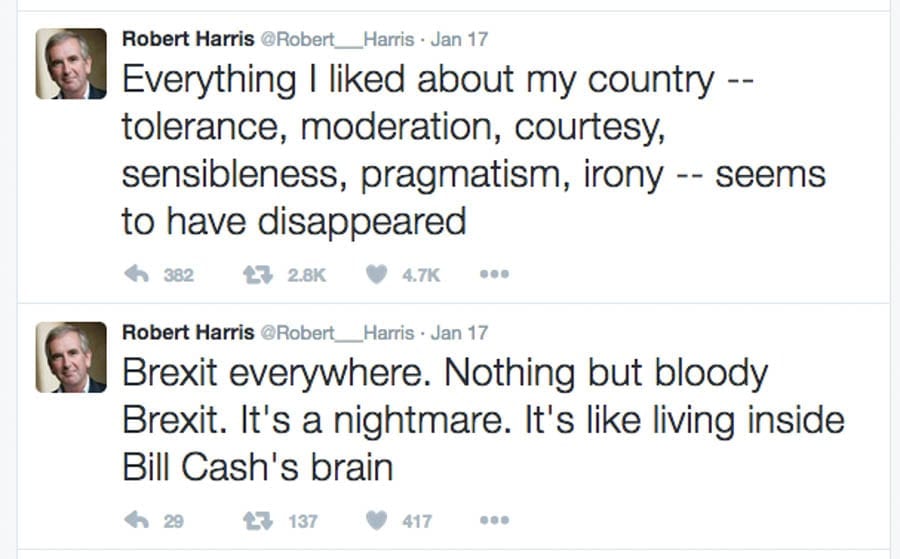Click the profile photo beside the Brexit tweet
The image size is (900, 559).
click(71, 357)
